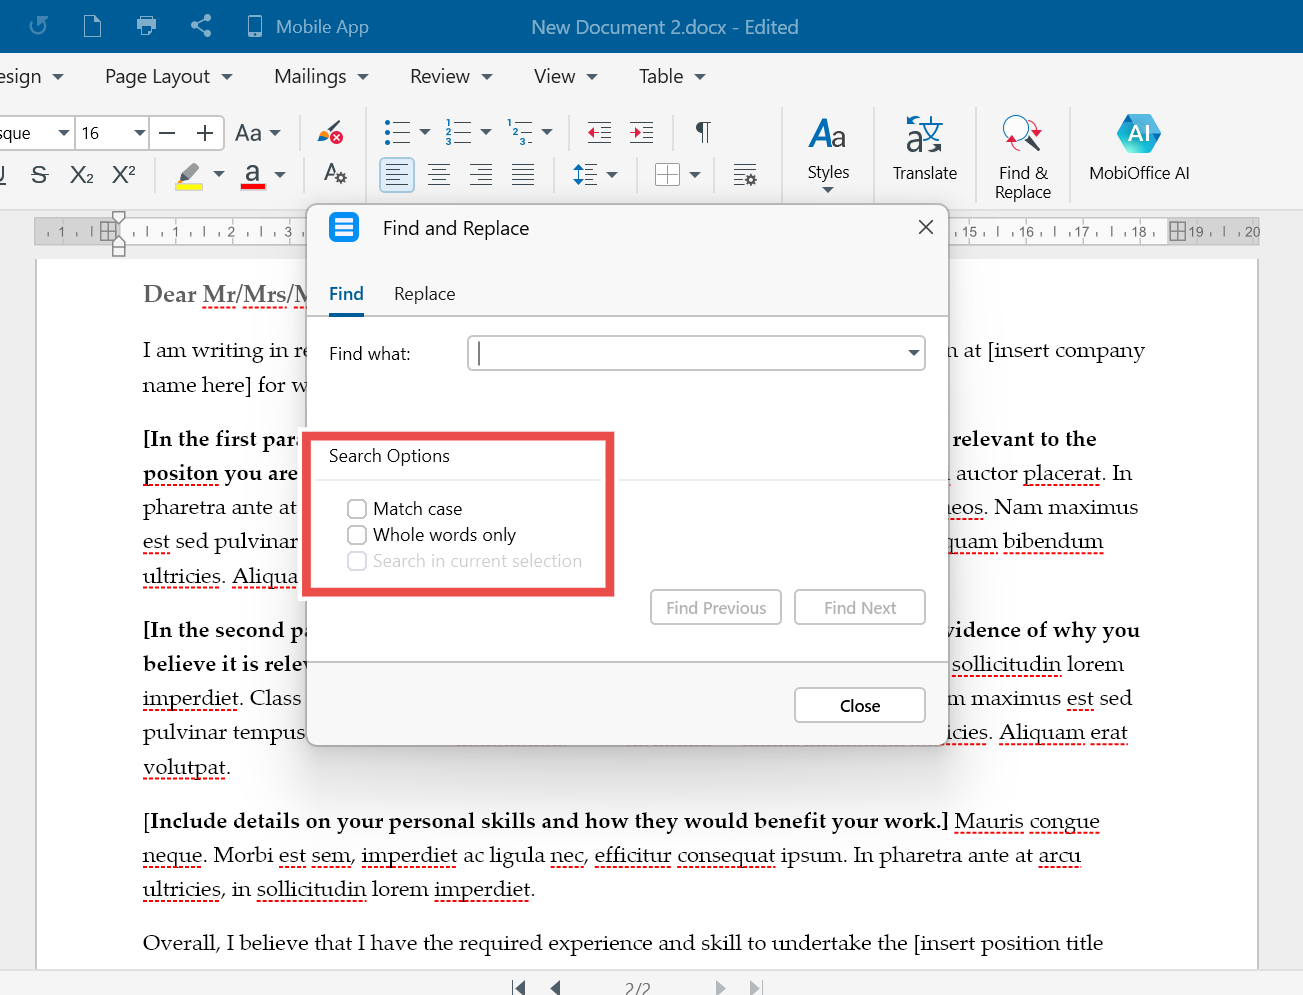
Task: Open the numbered list tool
Action: (x=458, y=132)
